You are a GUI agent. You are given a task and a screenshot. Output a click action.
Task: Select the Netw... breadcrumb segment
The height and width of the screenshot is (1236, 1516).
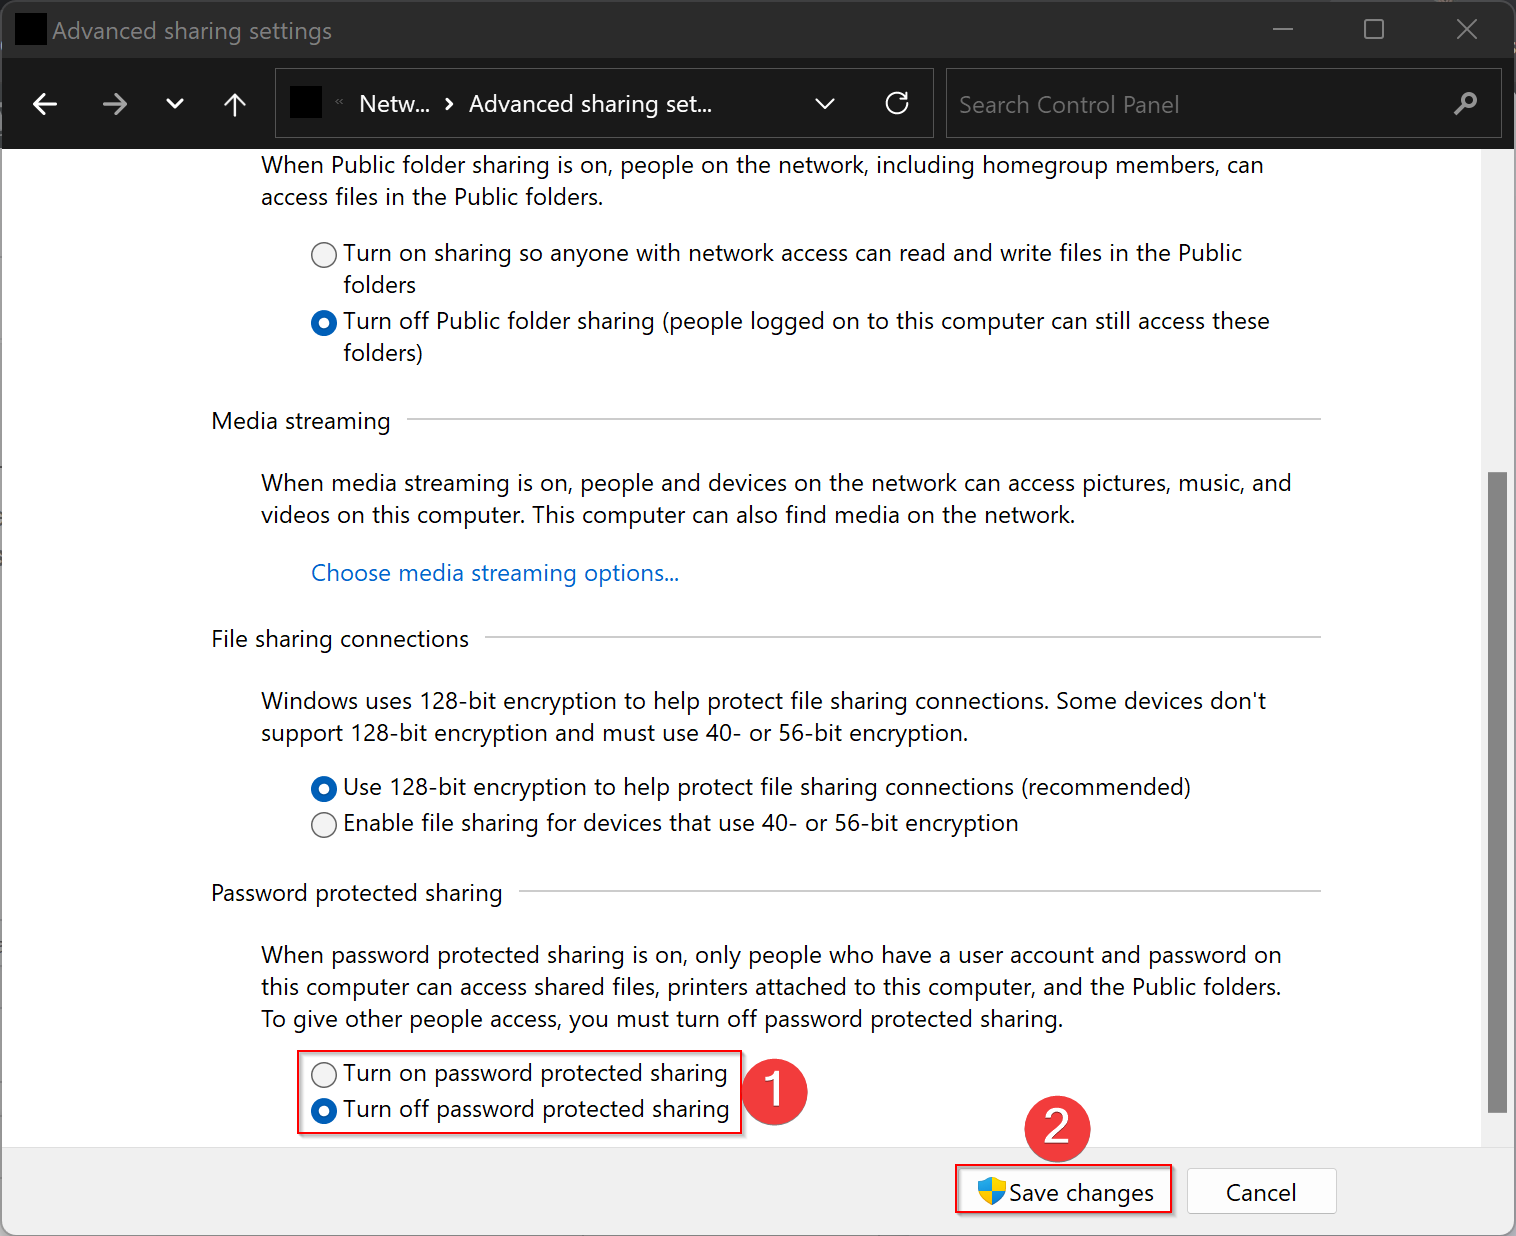pos(394,104)
